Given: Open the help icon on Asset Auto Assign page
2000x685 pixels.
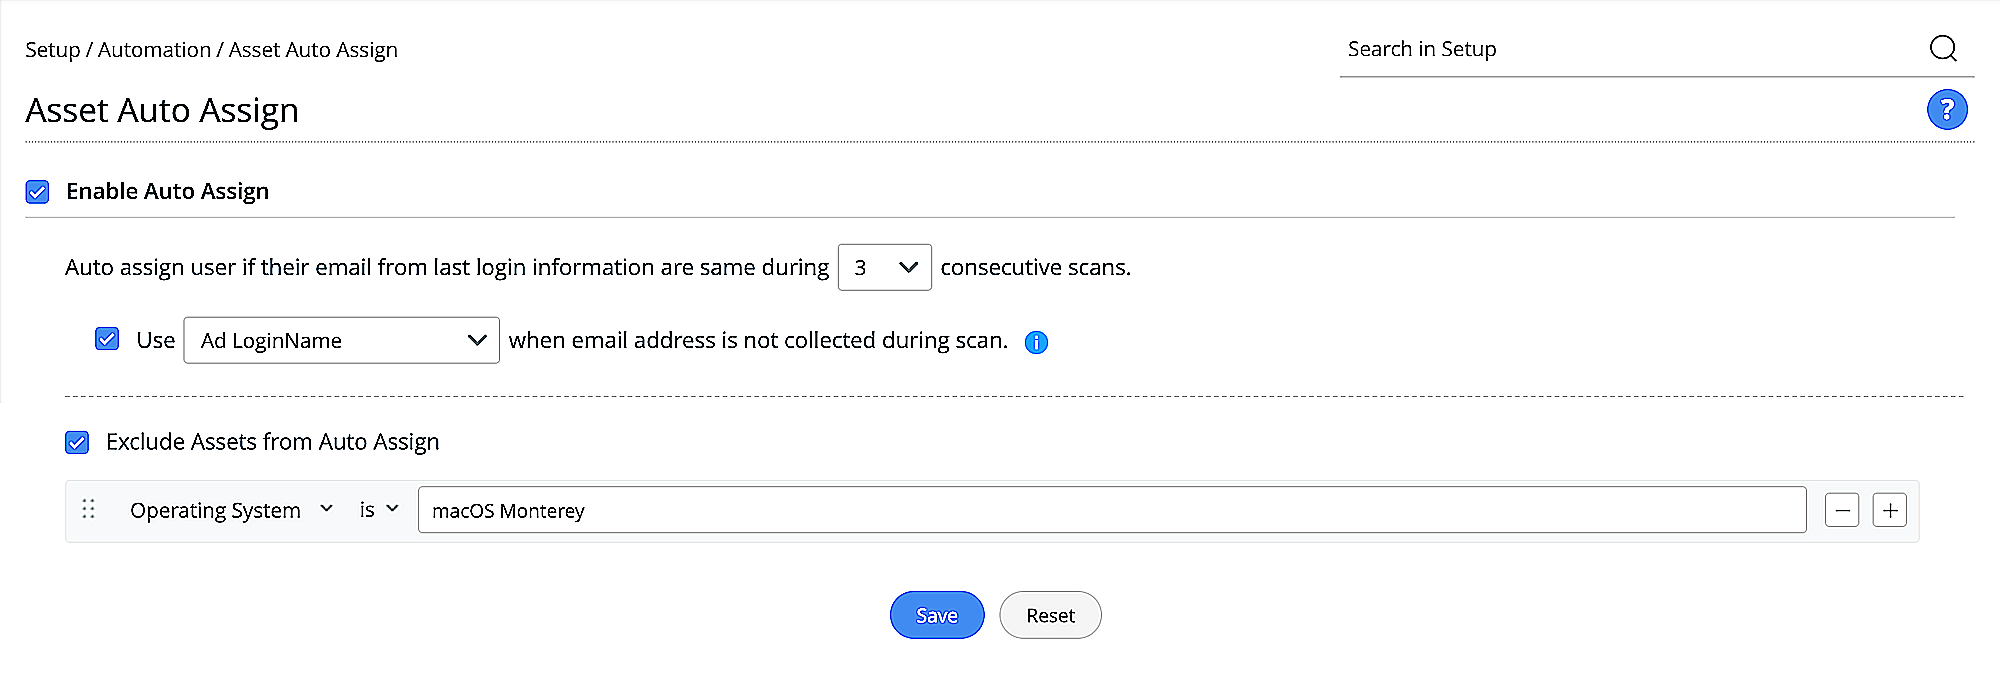Looking at the screenshot, I should pos(1946,110).
